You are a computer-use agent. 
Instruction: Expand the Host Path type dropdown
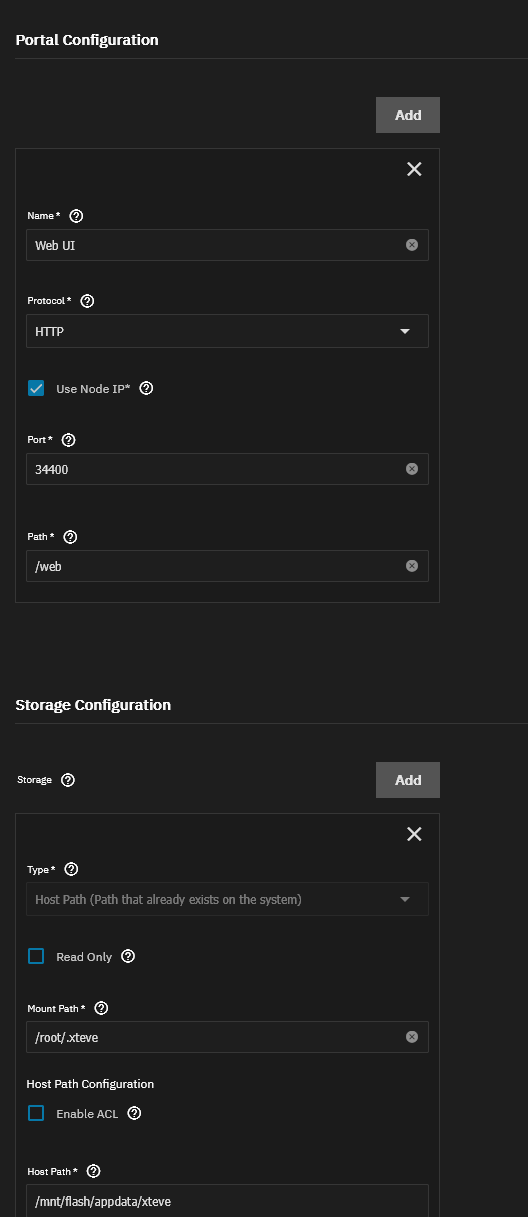pos(227,899)
